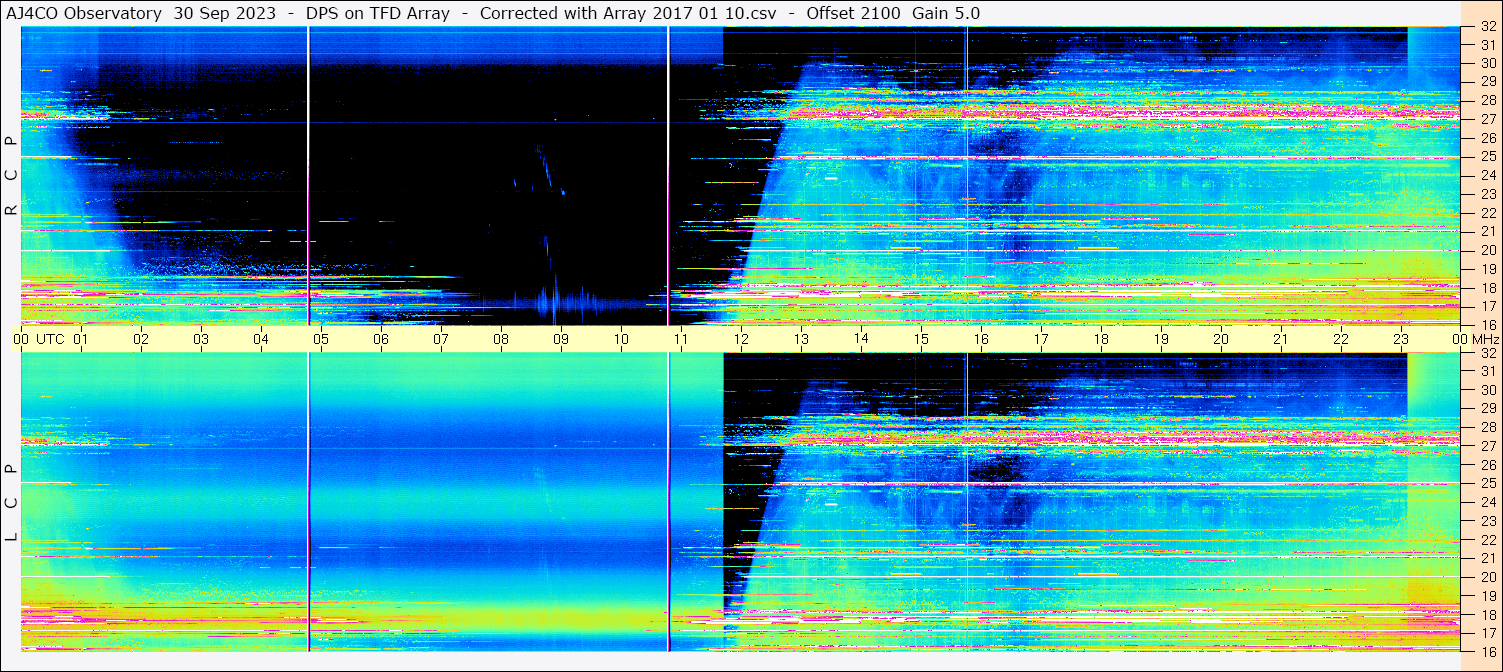Viewport: 1503px width, 672px height.
Task: Pick the 16 hour label on the time axis
Action: pos(981,339)
